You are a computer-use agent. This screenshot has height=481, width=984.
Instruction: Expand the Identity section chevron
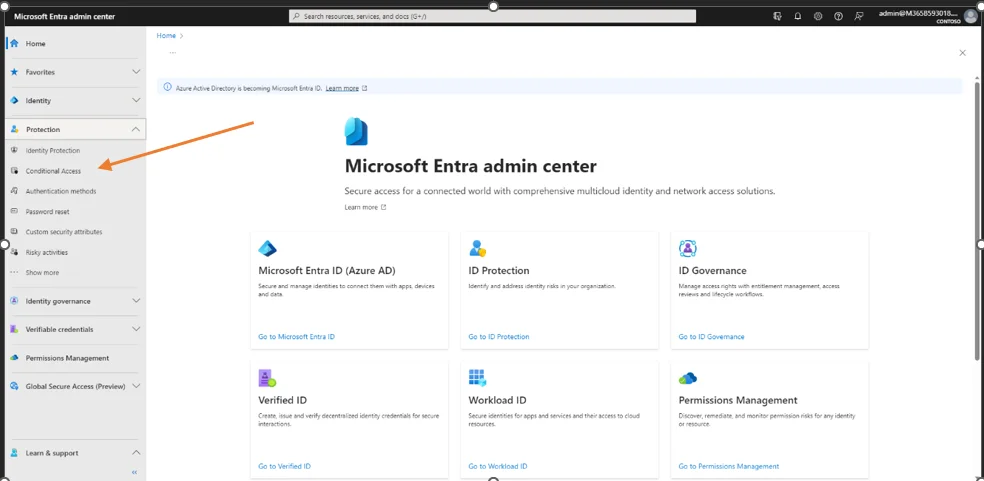click(136, 101)
